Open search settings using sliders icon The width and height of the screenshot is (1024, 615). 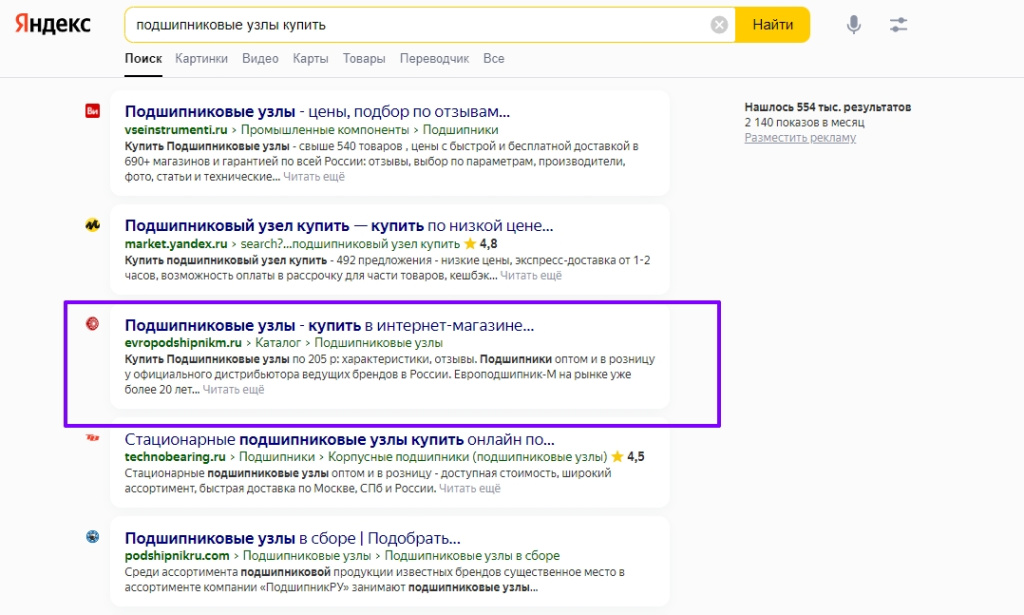pyautogui.click(x=897, y=24)
